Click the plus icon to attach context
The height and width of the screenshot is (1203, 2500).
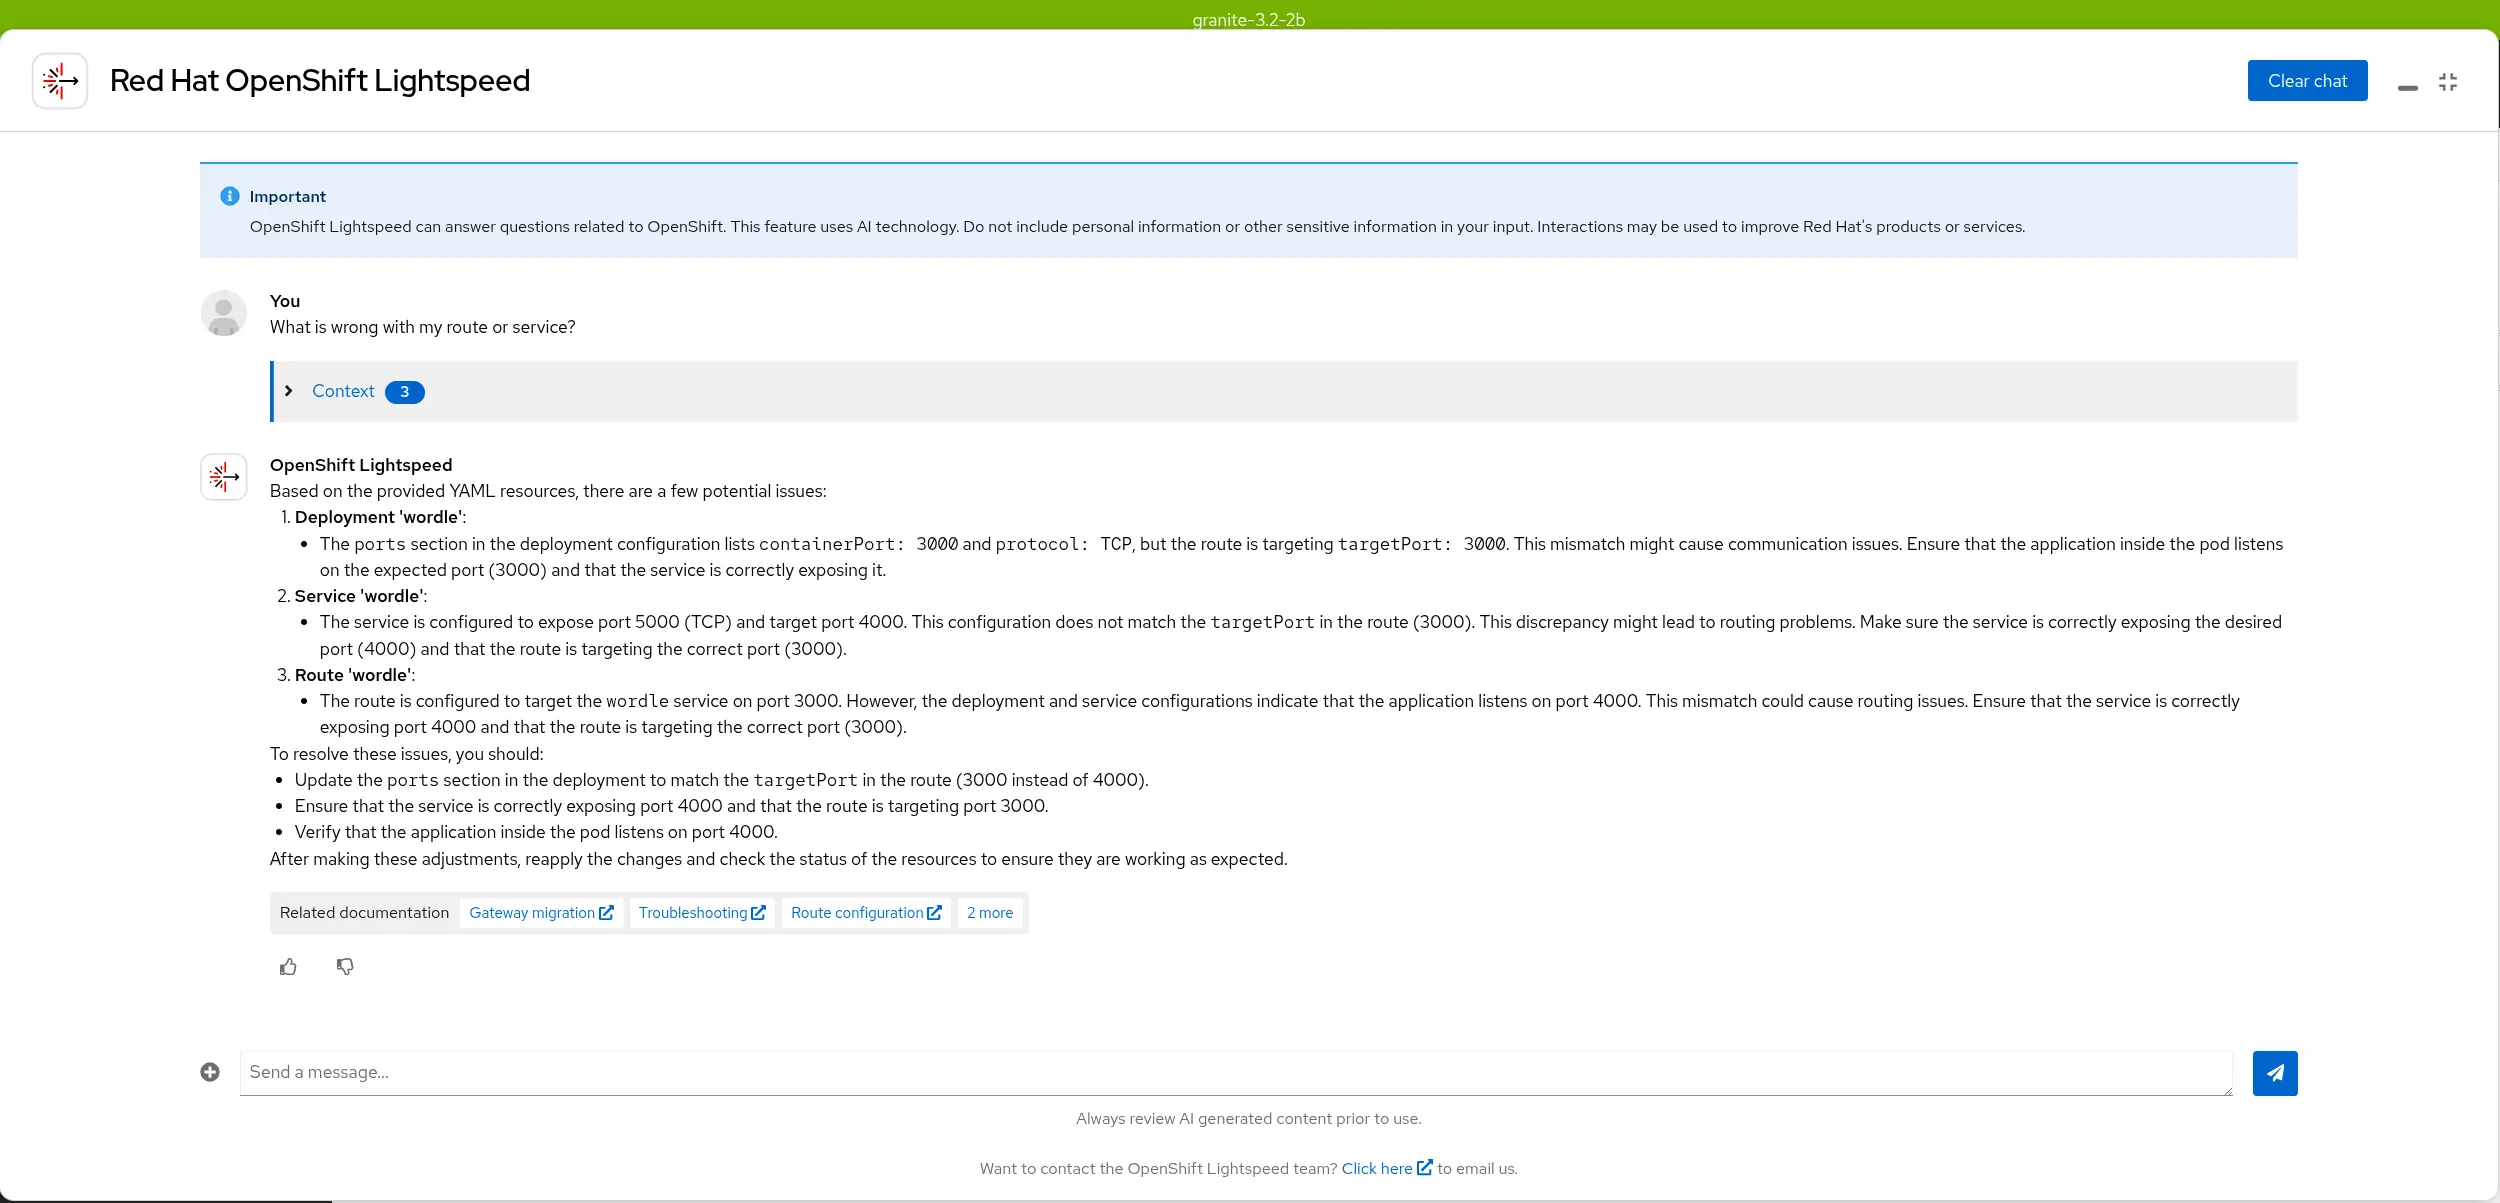click(x=210, y=1072)
